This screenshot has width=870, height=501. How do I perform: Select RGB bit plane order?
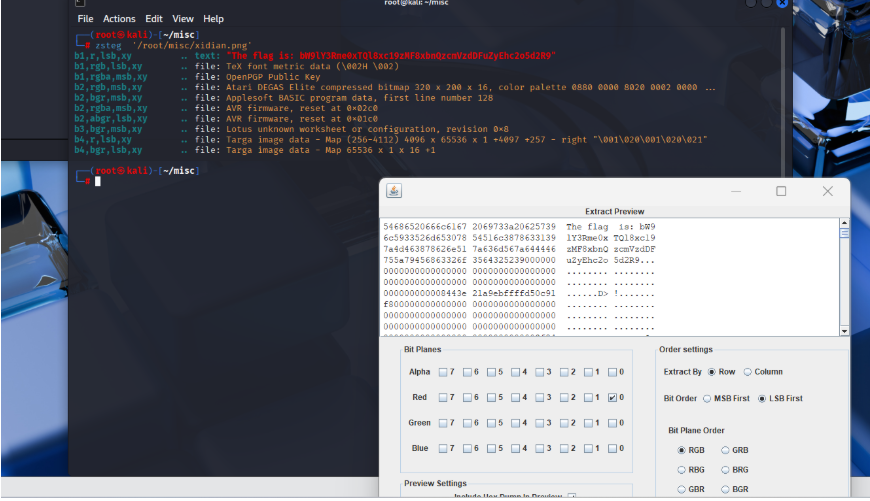681,451
